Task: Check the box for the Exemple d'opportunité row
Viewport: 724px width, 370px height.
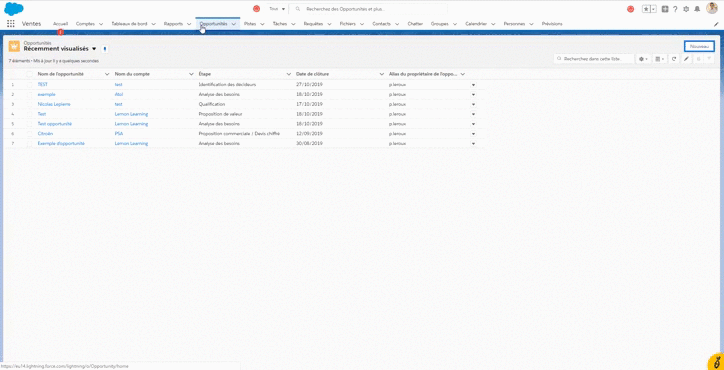Action: coord(30,144)
